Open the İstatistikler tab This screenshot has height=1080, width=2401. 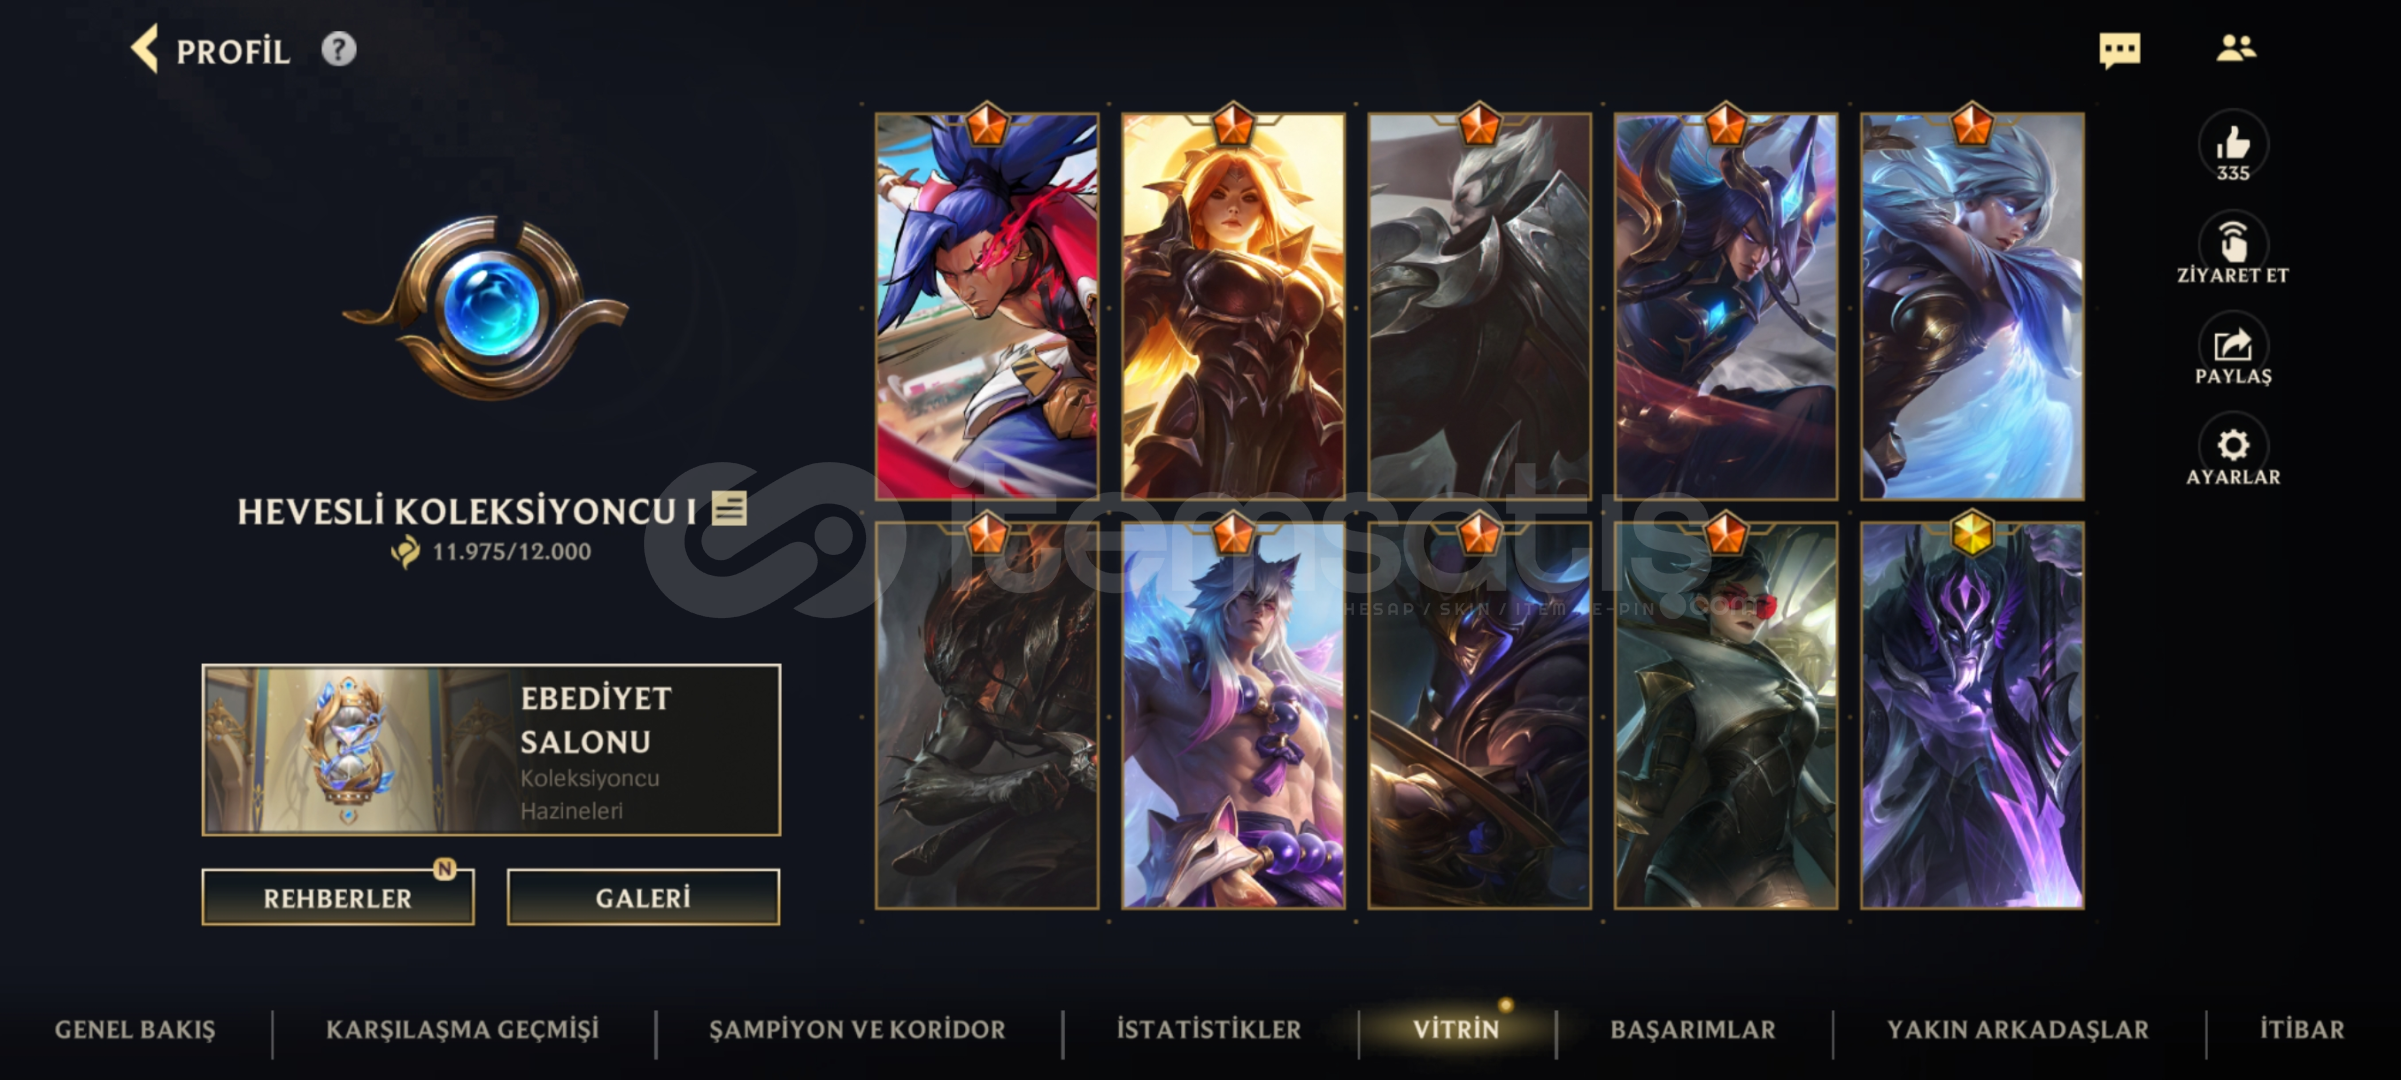click(x=1208, y=1030)
